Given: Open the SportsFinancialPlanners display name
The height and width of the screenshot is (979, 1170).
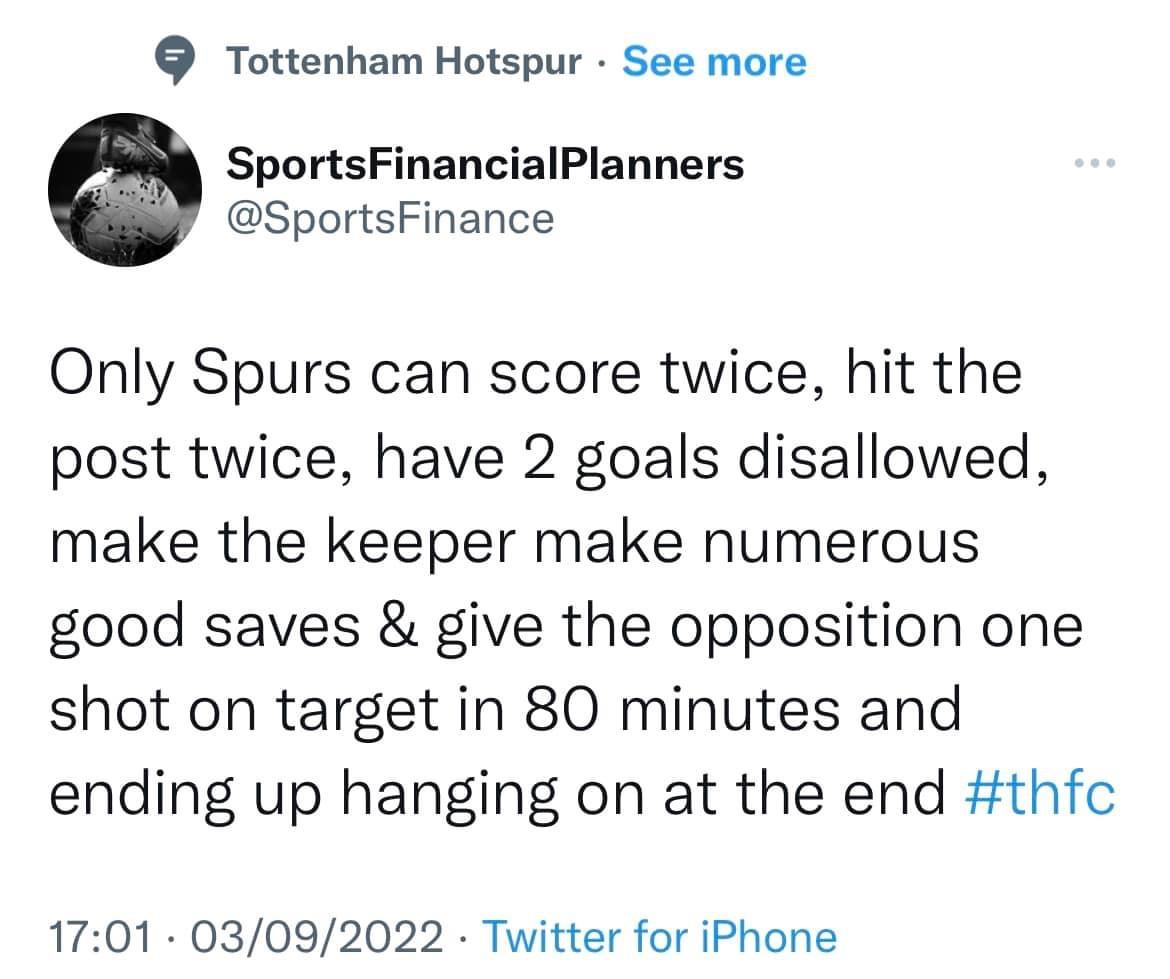Looking at the screenshot, I should coord(485,164).
